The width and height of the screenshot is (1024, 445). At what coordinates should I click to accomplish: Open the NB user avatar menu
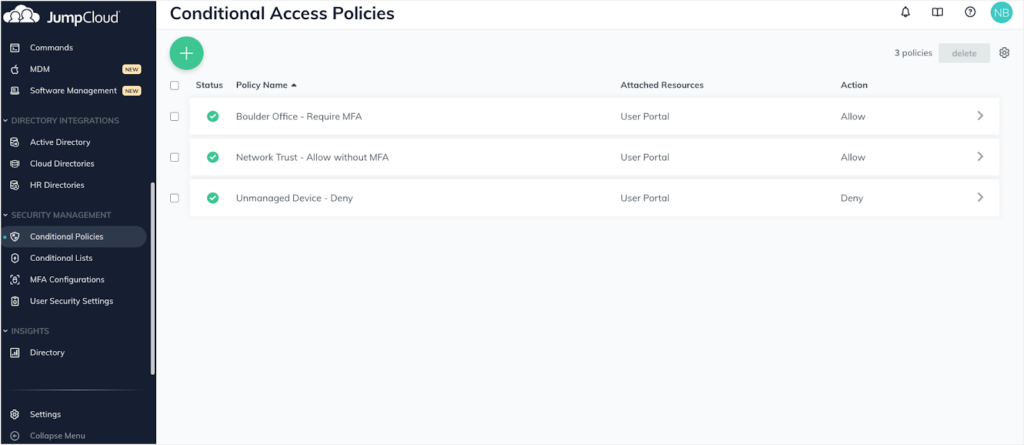pyautogui.click(x=1001, y=12)
